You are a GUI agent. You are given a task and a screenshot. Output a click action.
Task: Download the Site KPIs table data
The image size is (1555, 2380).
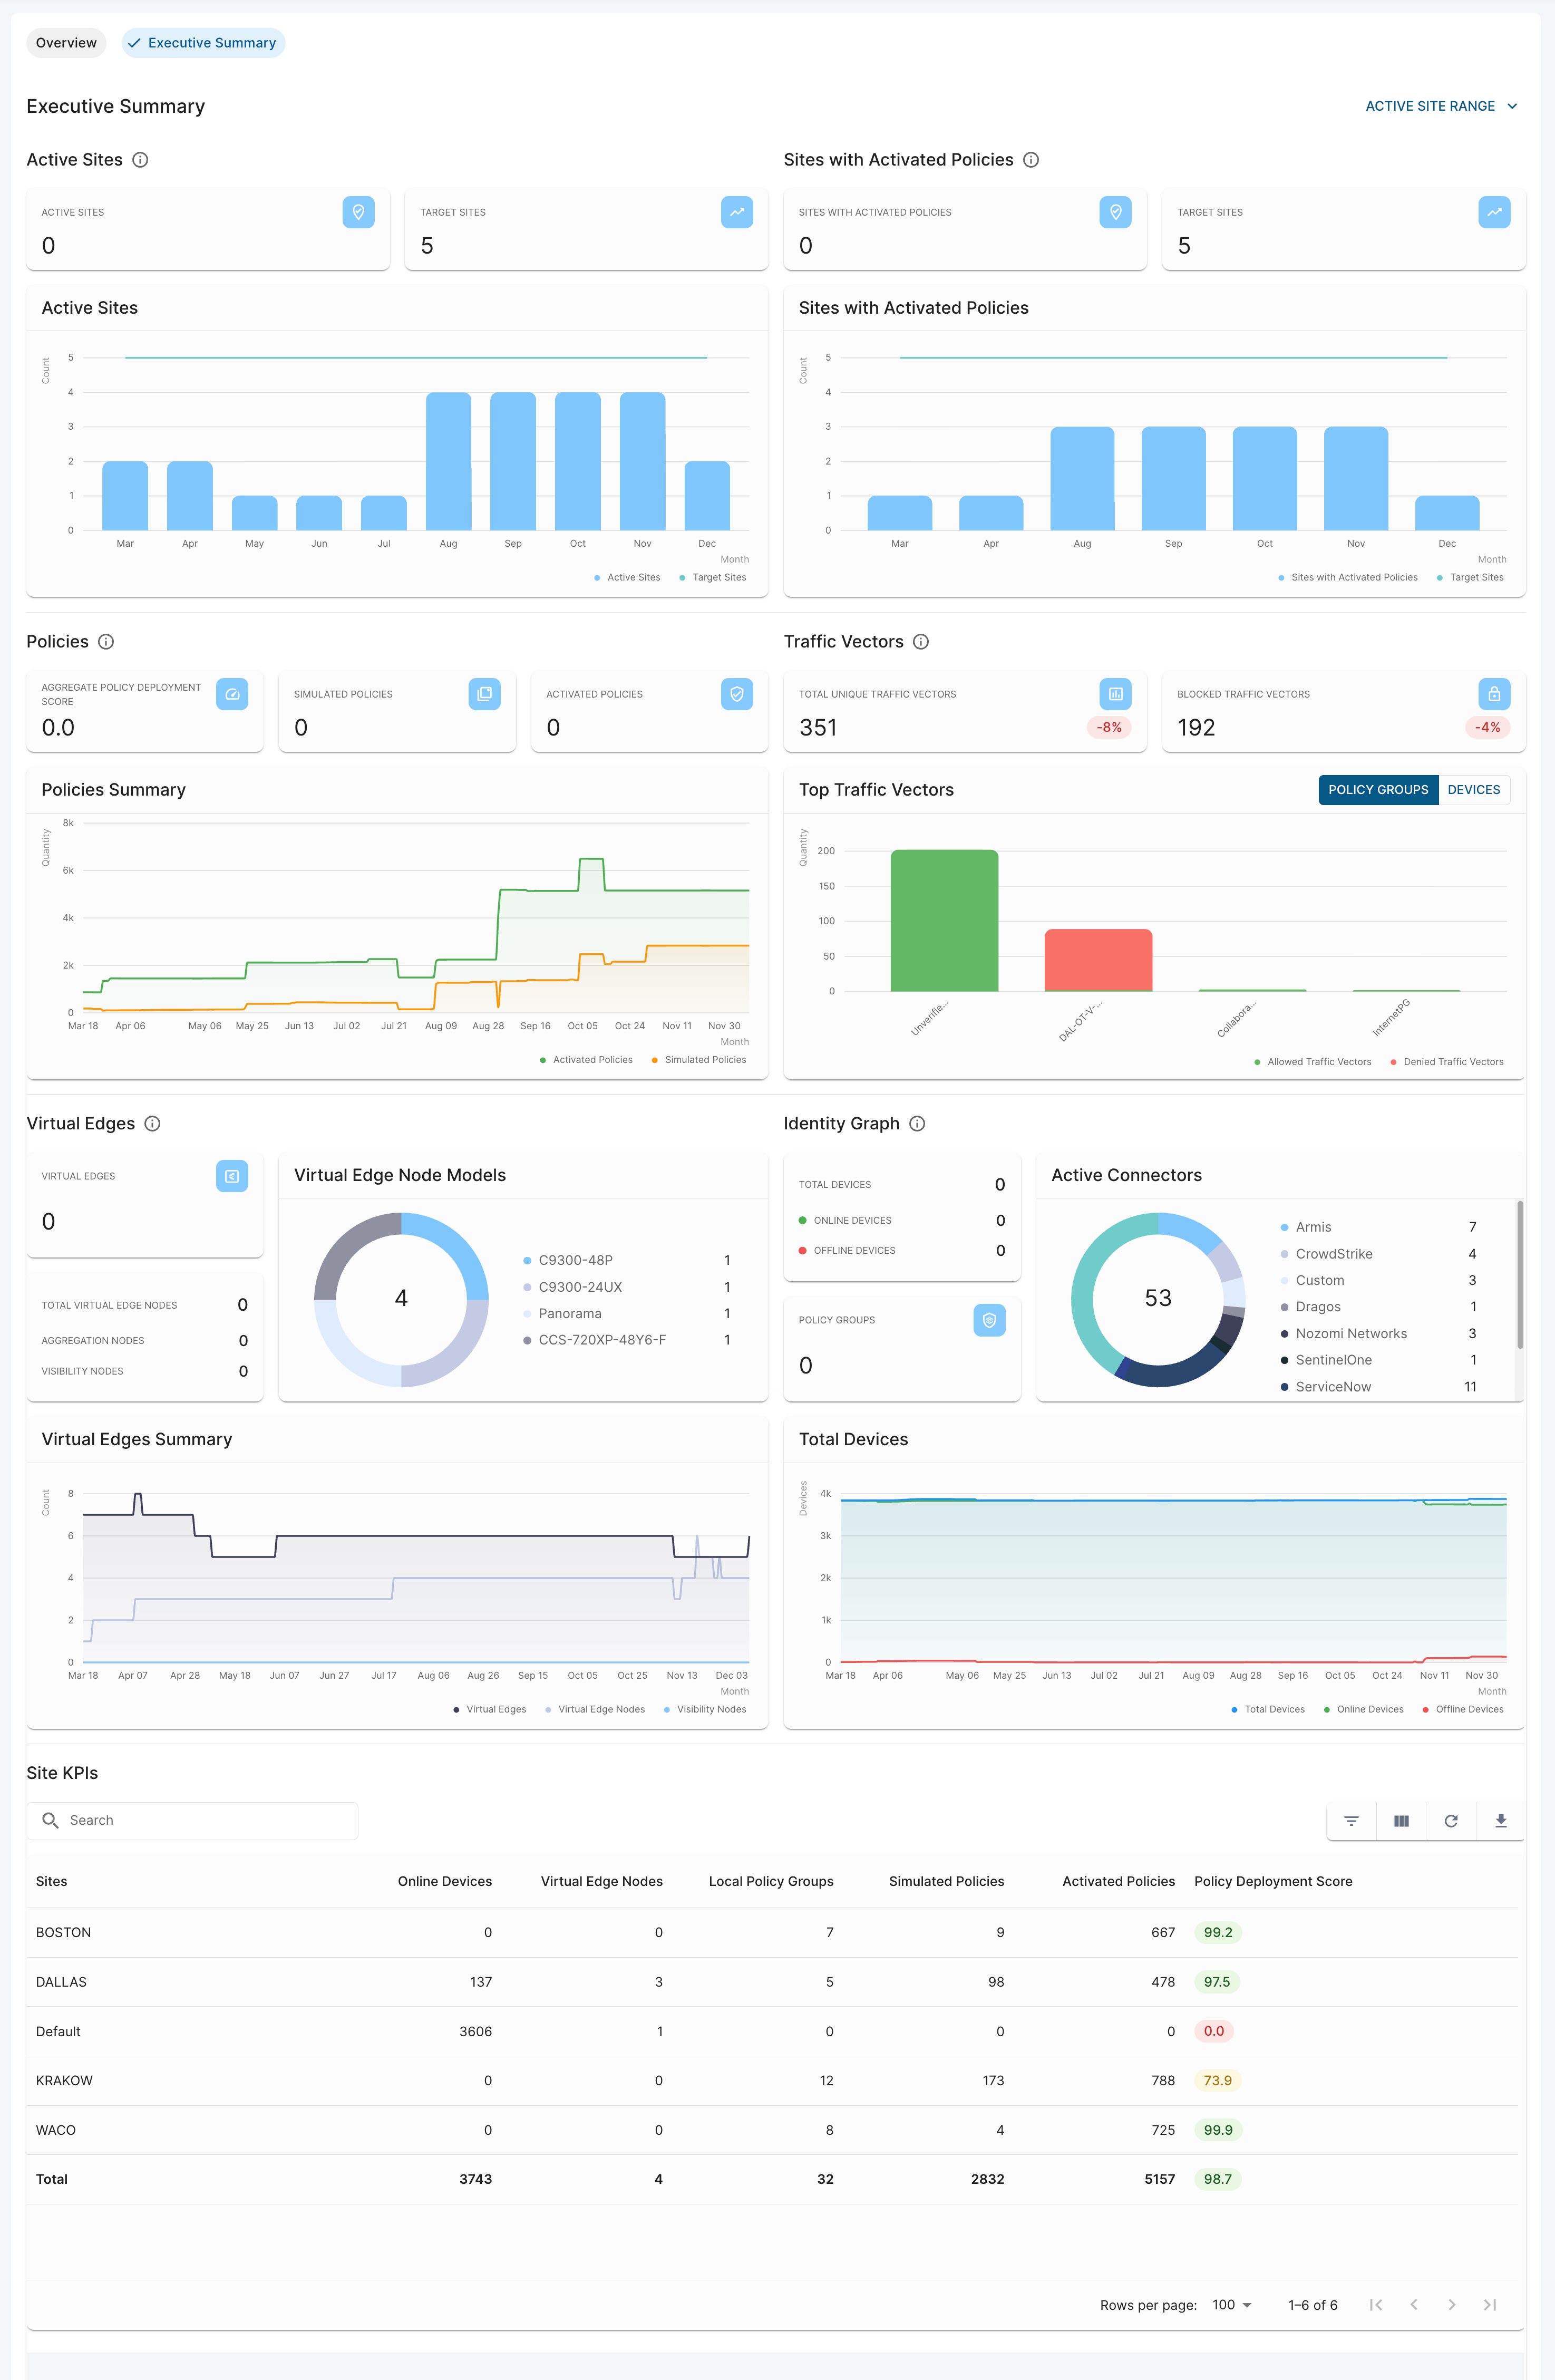click(x=1500, y=1821)
